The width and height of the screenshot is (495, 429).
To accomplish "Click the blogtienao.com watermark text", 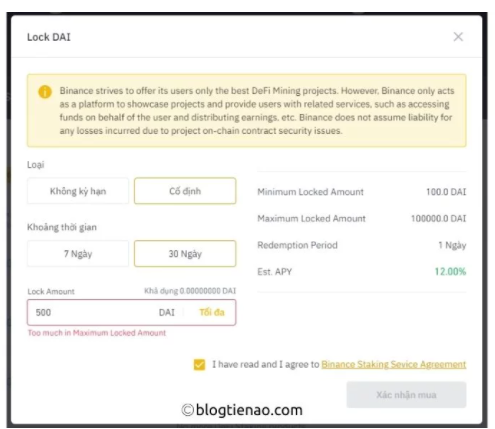I will [242, 410].
